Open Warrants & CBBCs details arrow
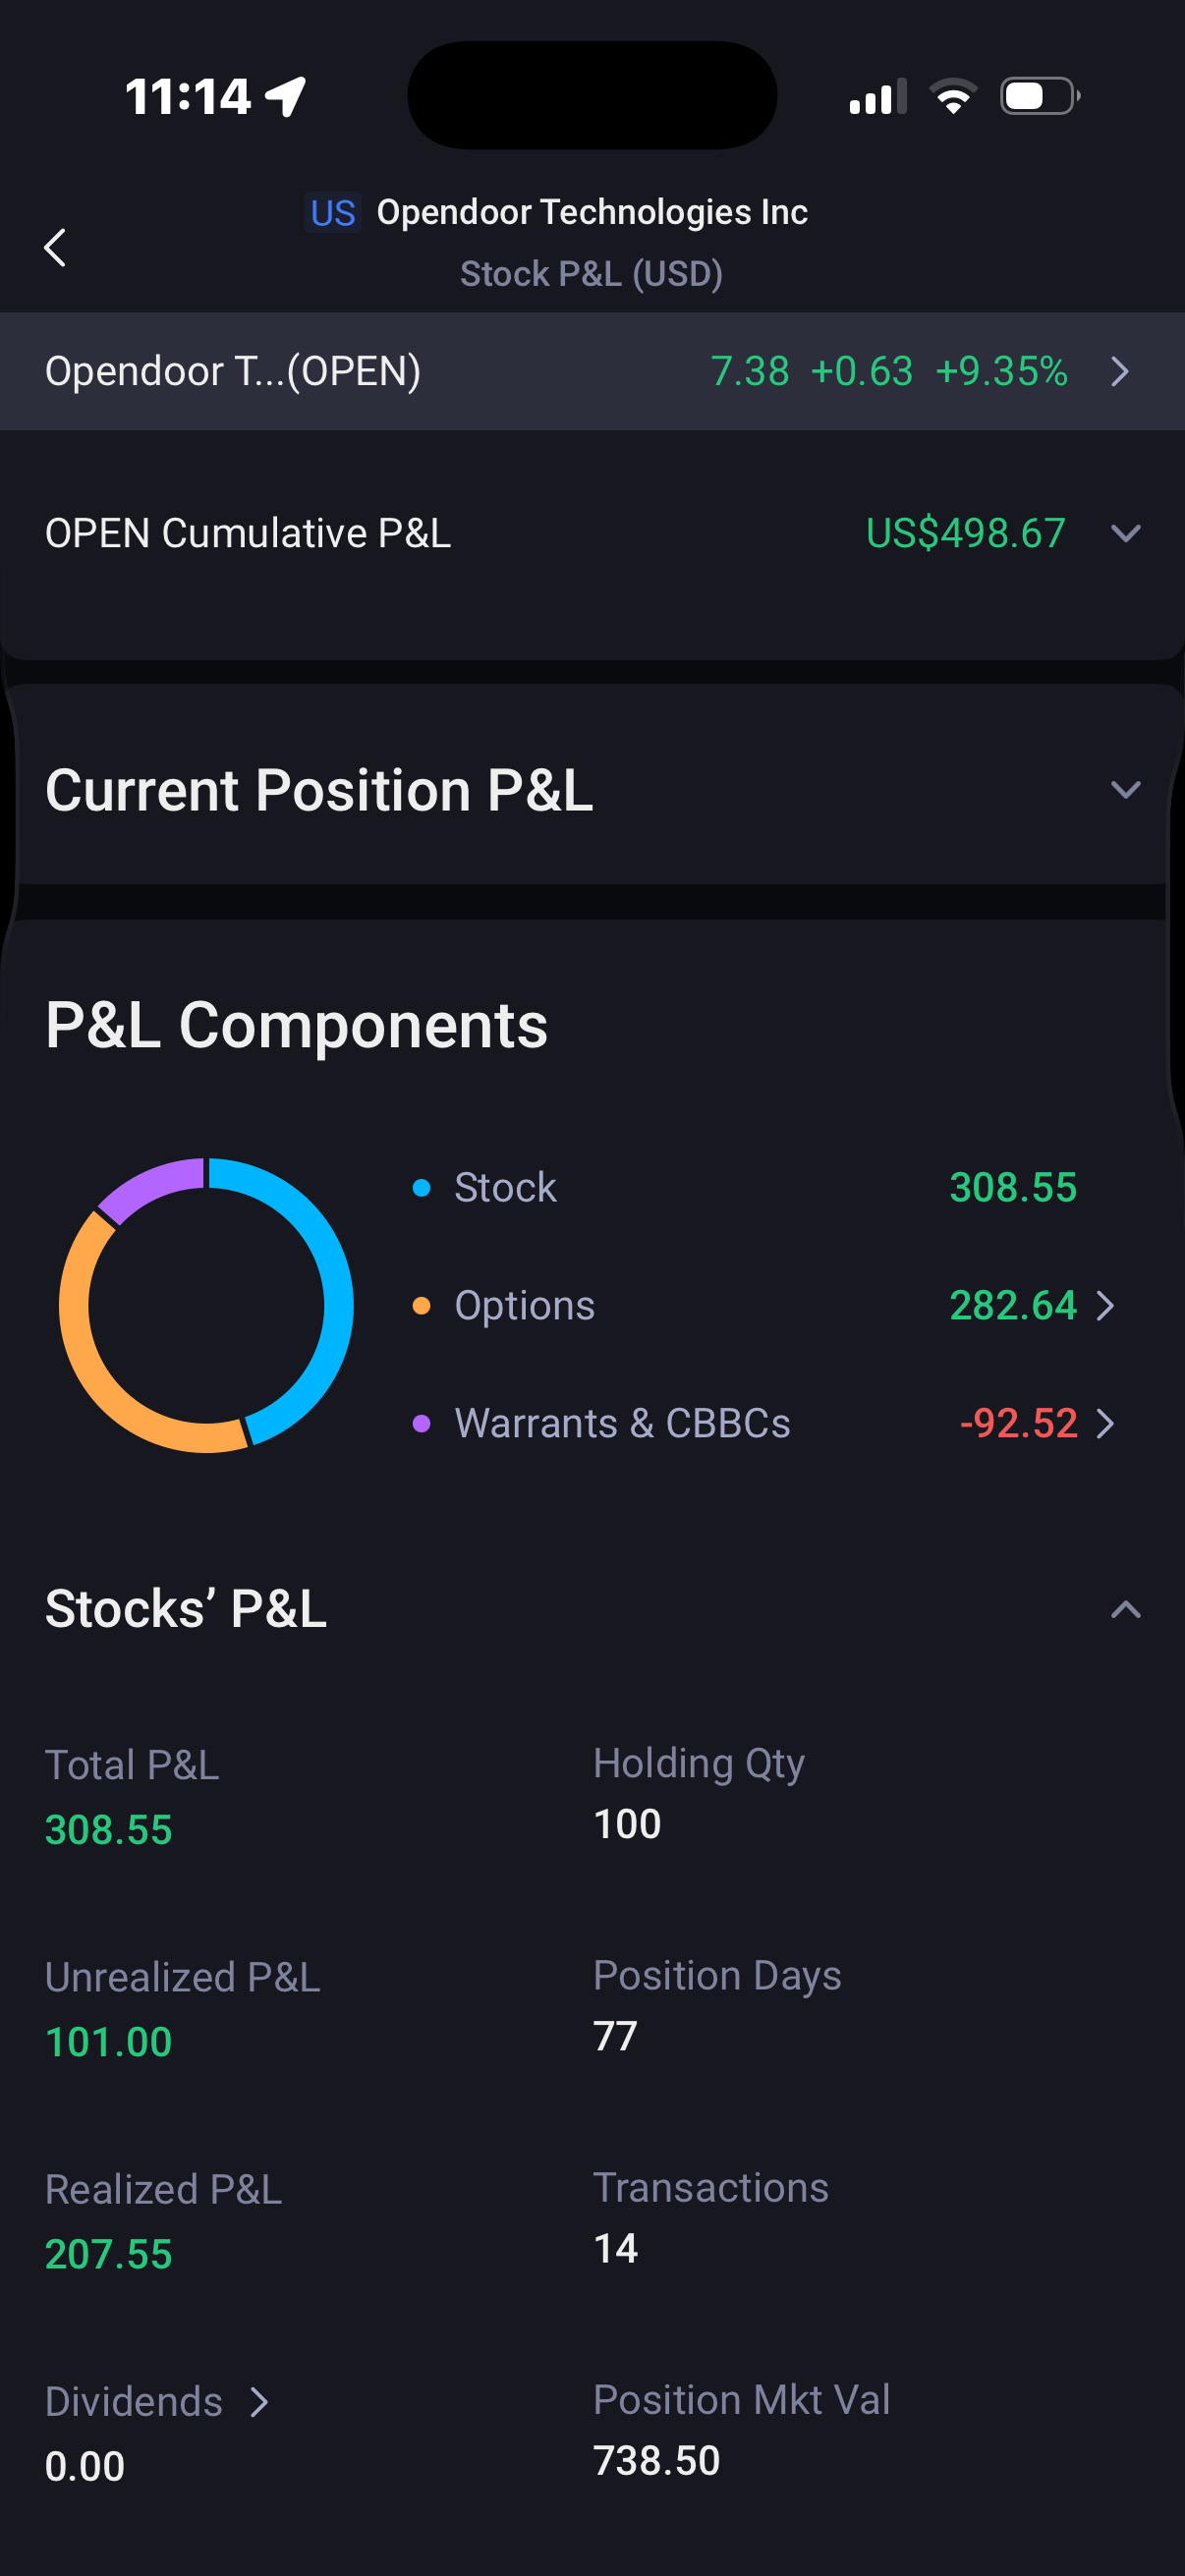 coord(1105,1423)
